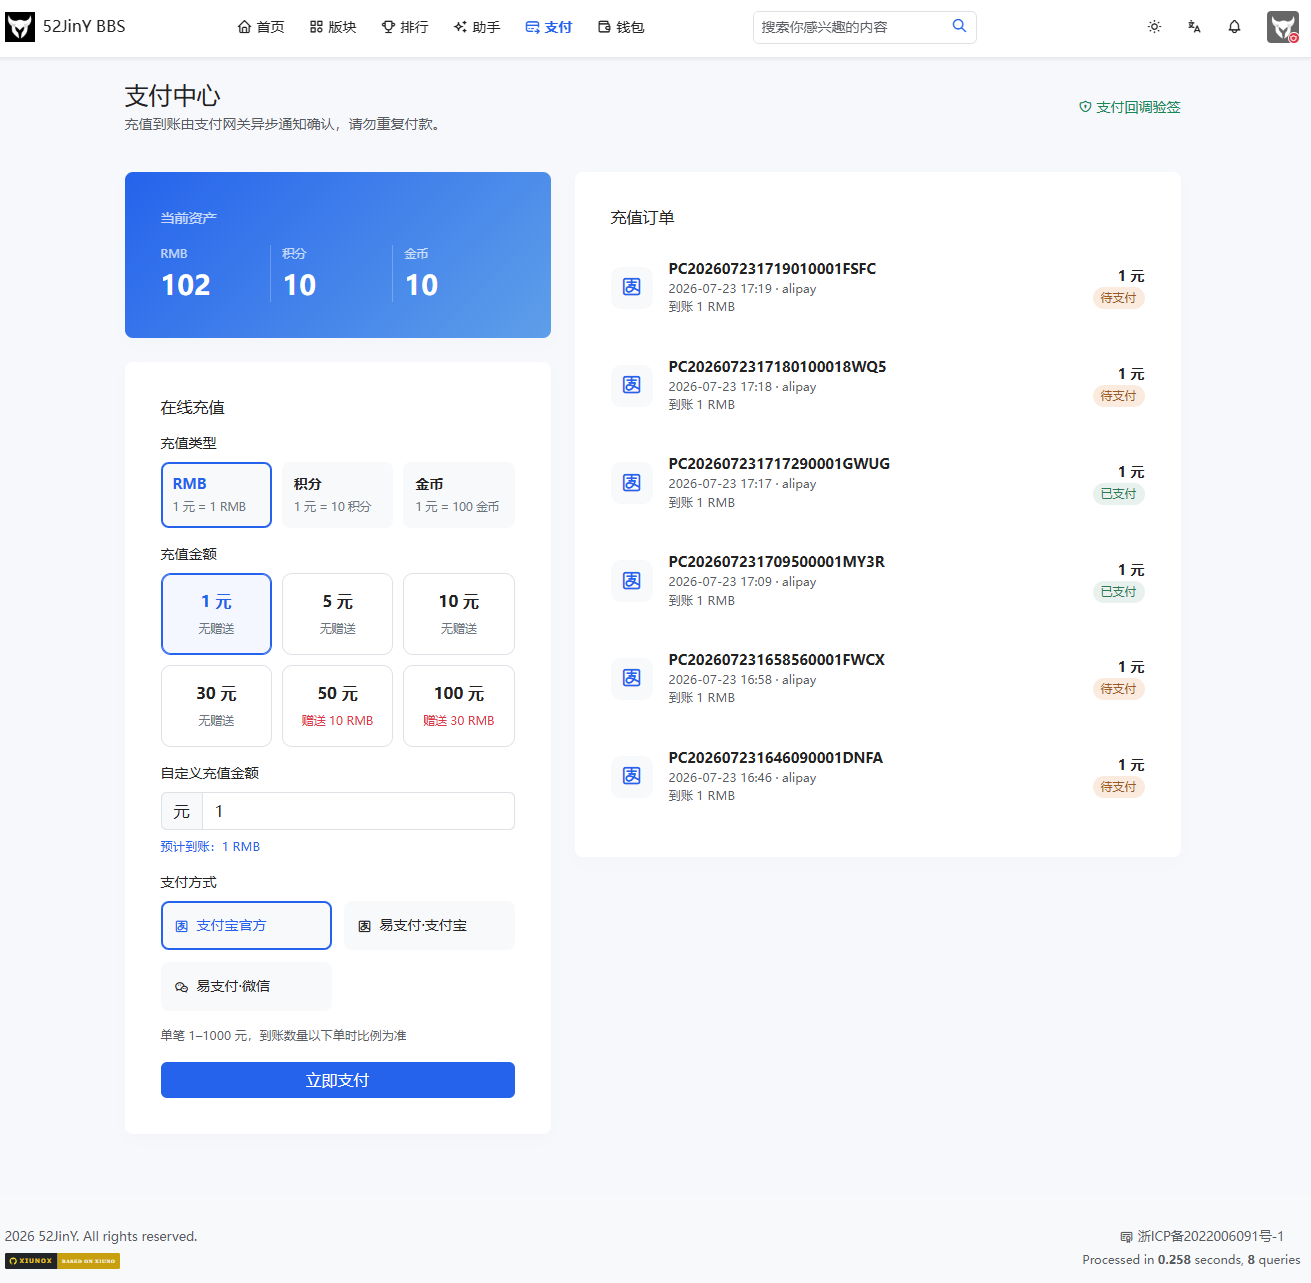Screen dimensions: 1311x1283
Task: Select the 积分 recharge type option
Action: point(337,494)
